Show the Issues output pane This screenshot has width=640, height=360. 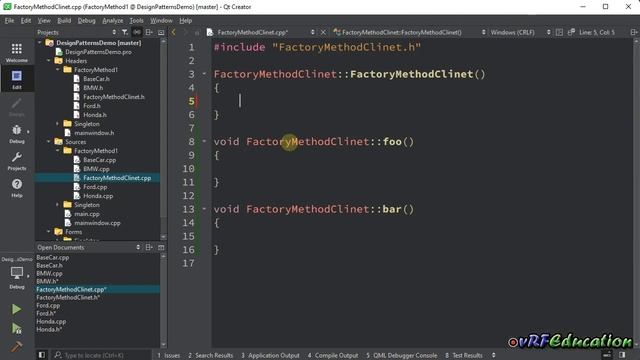[x=169, y=355]
